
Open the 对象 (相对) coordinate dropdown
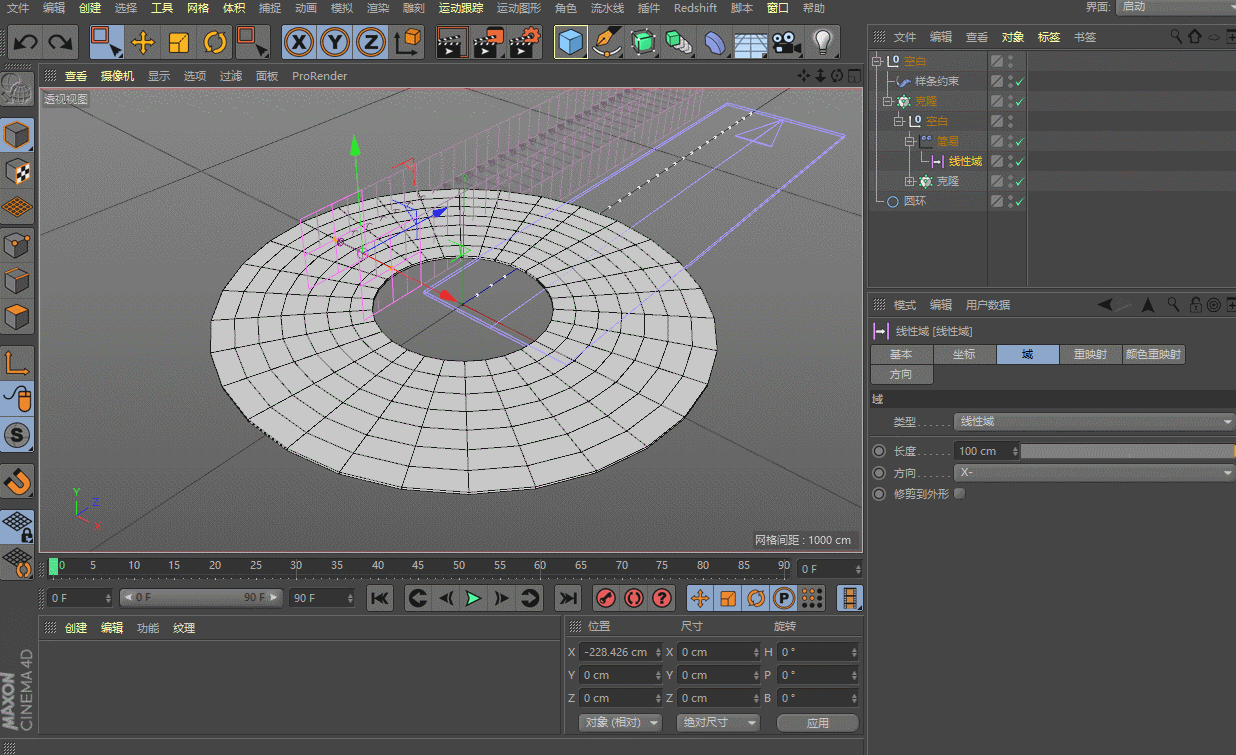tap(621, 722)
